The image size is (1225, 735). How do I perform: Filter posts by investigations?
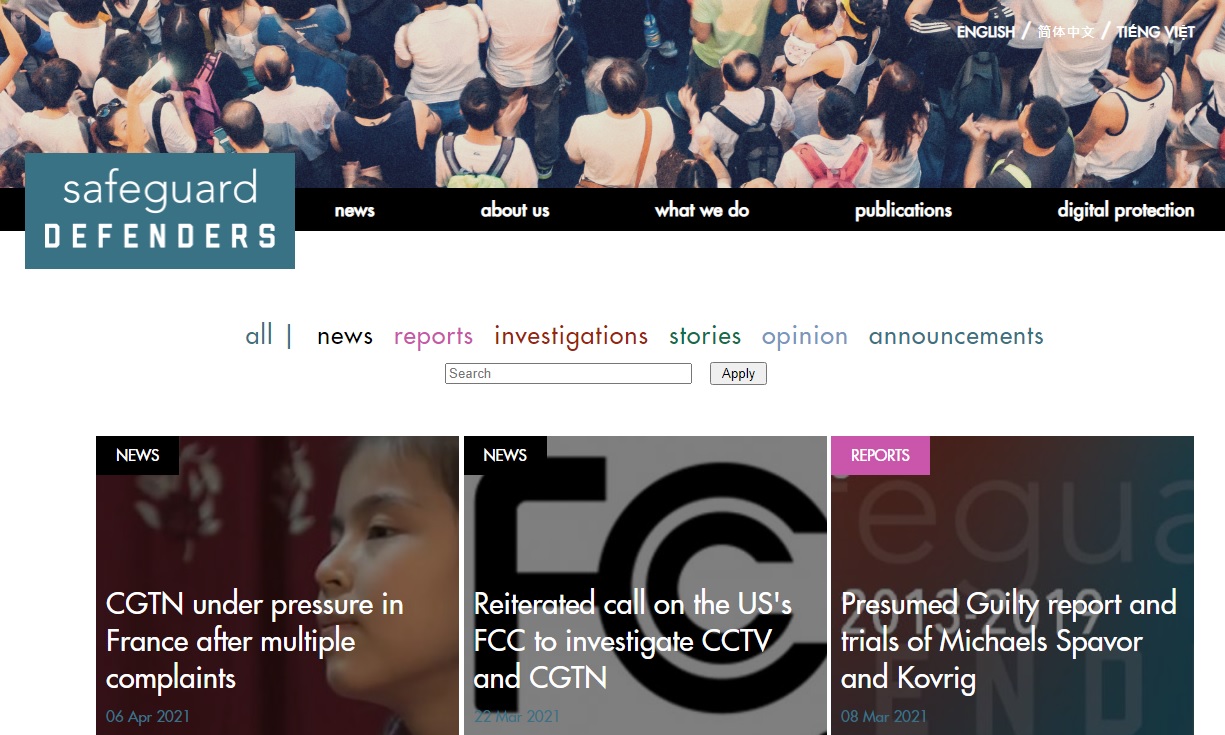point(571,336)
